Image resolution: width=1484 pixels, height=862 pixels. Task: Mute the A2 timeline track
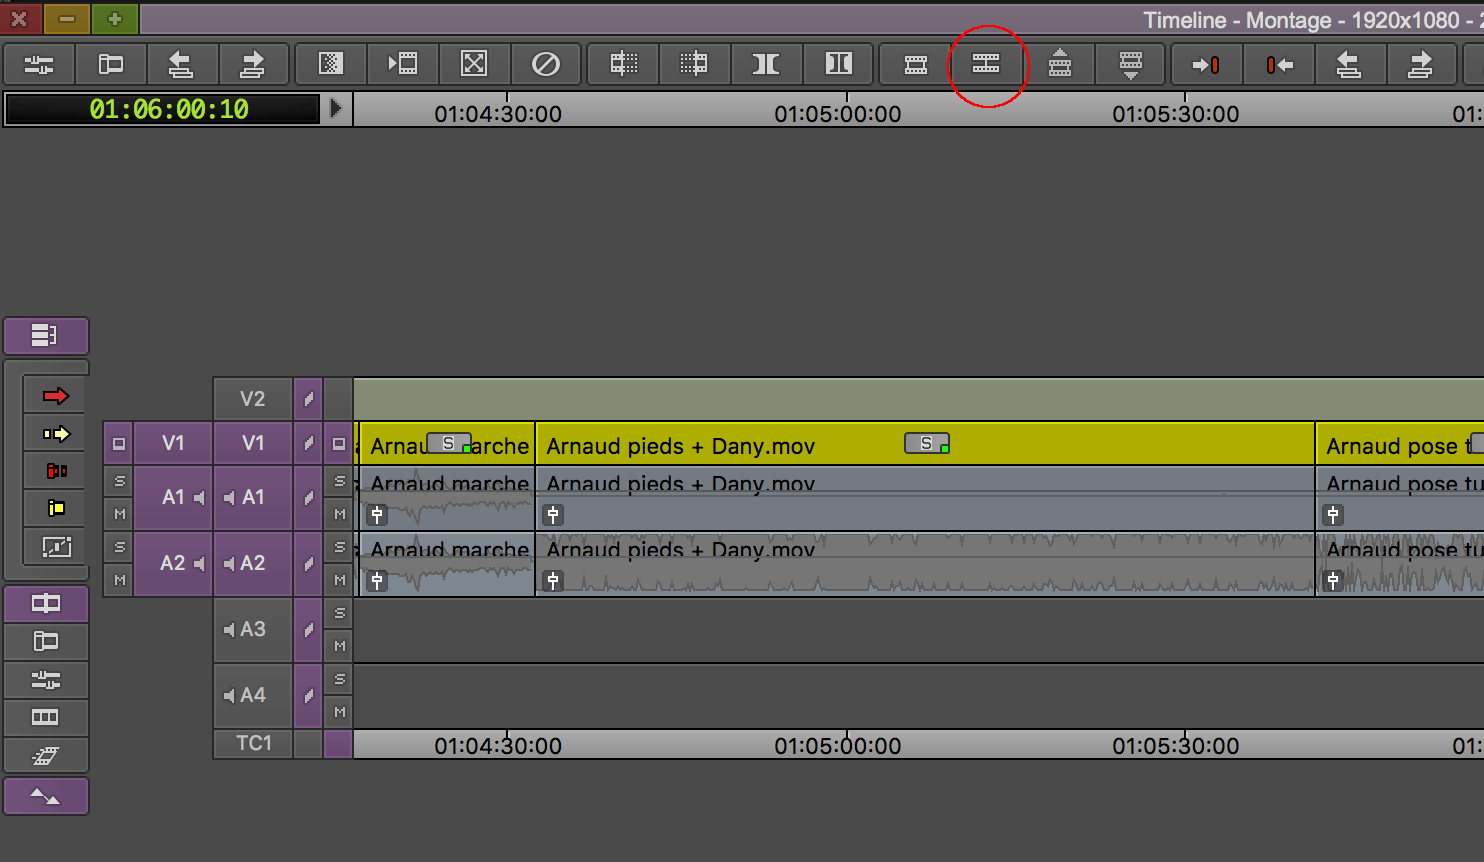(339, 580)
